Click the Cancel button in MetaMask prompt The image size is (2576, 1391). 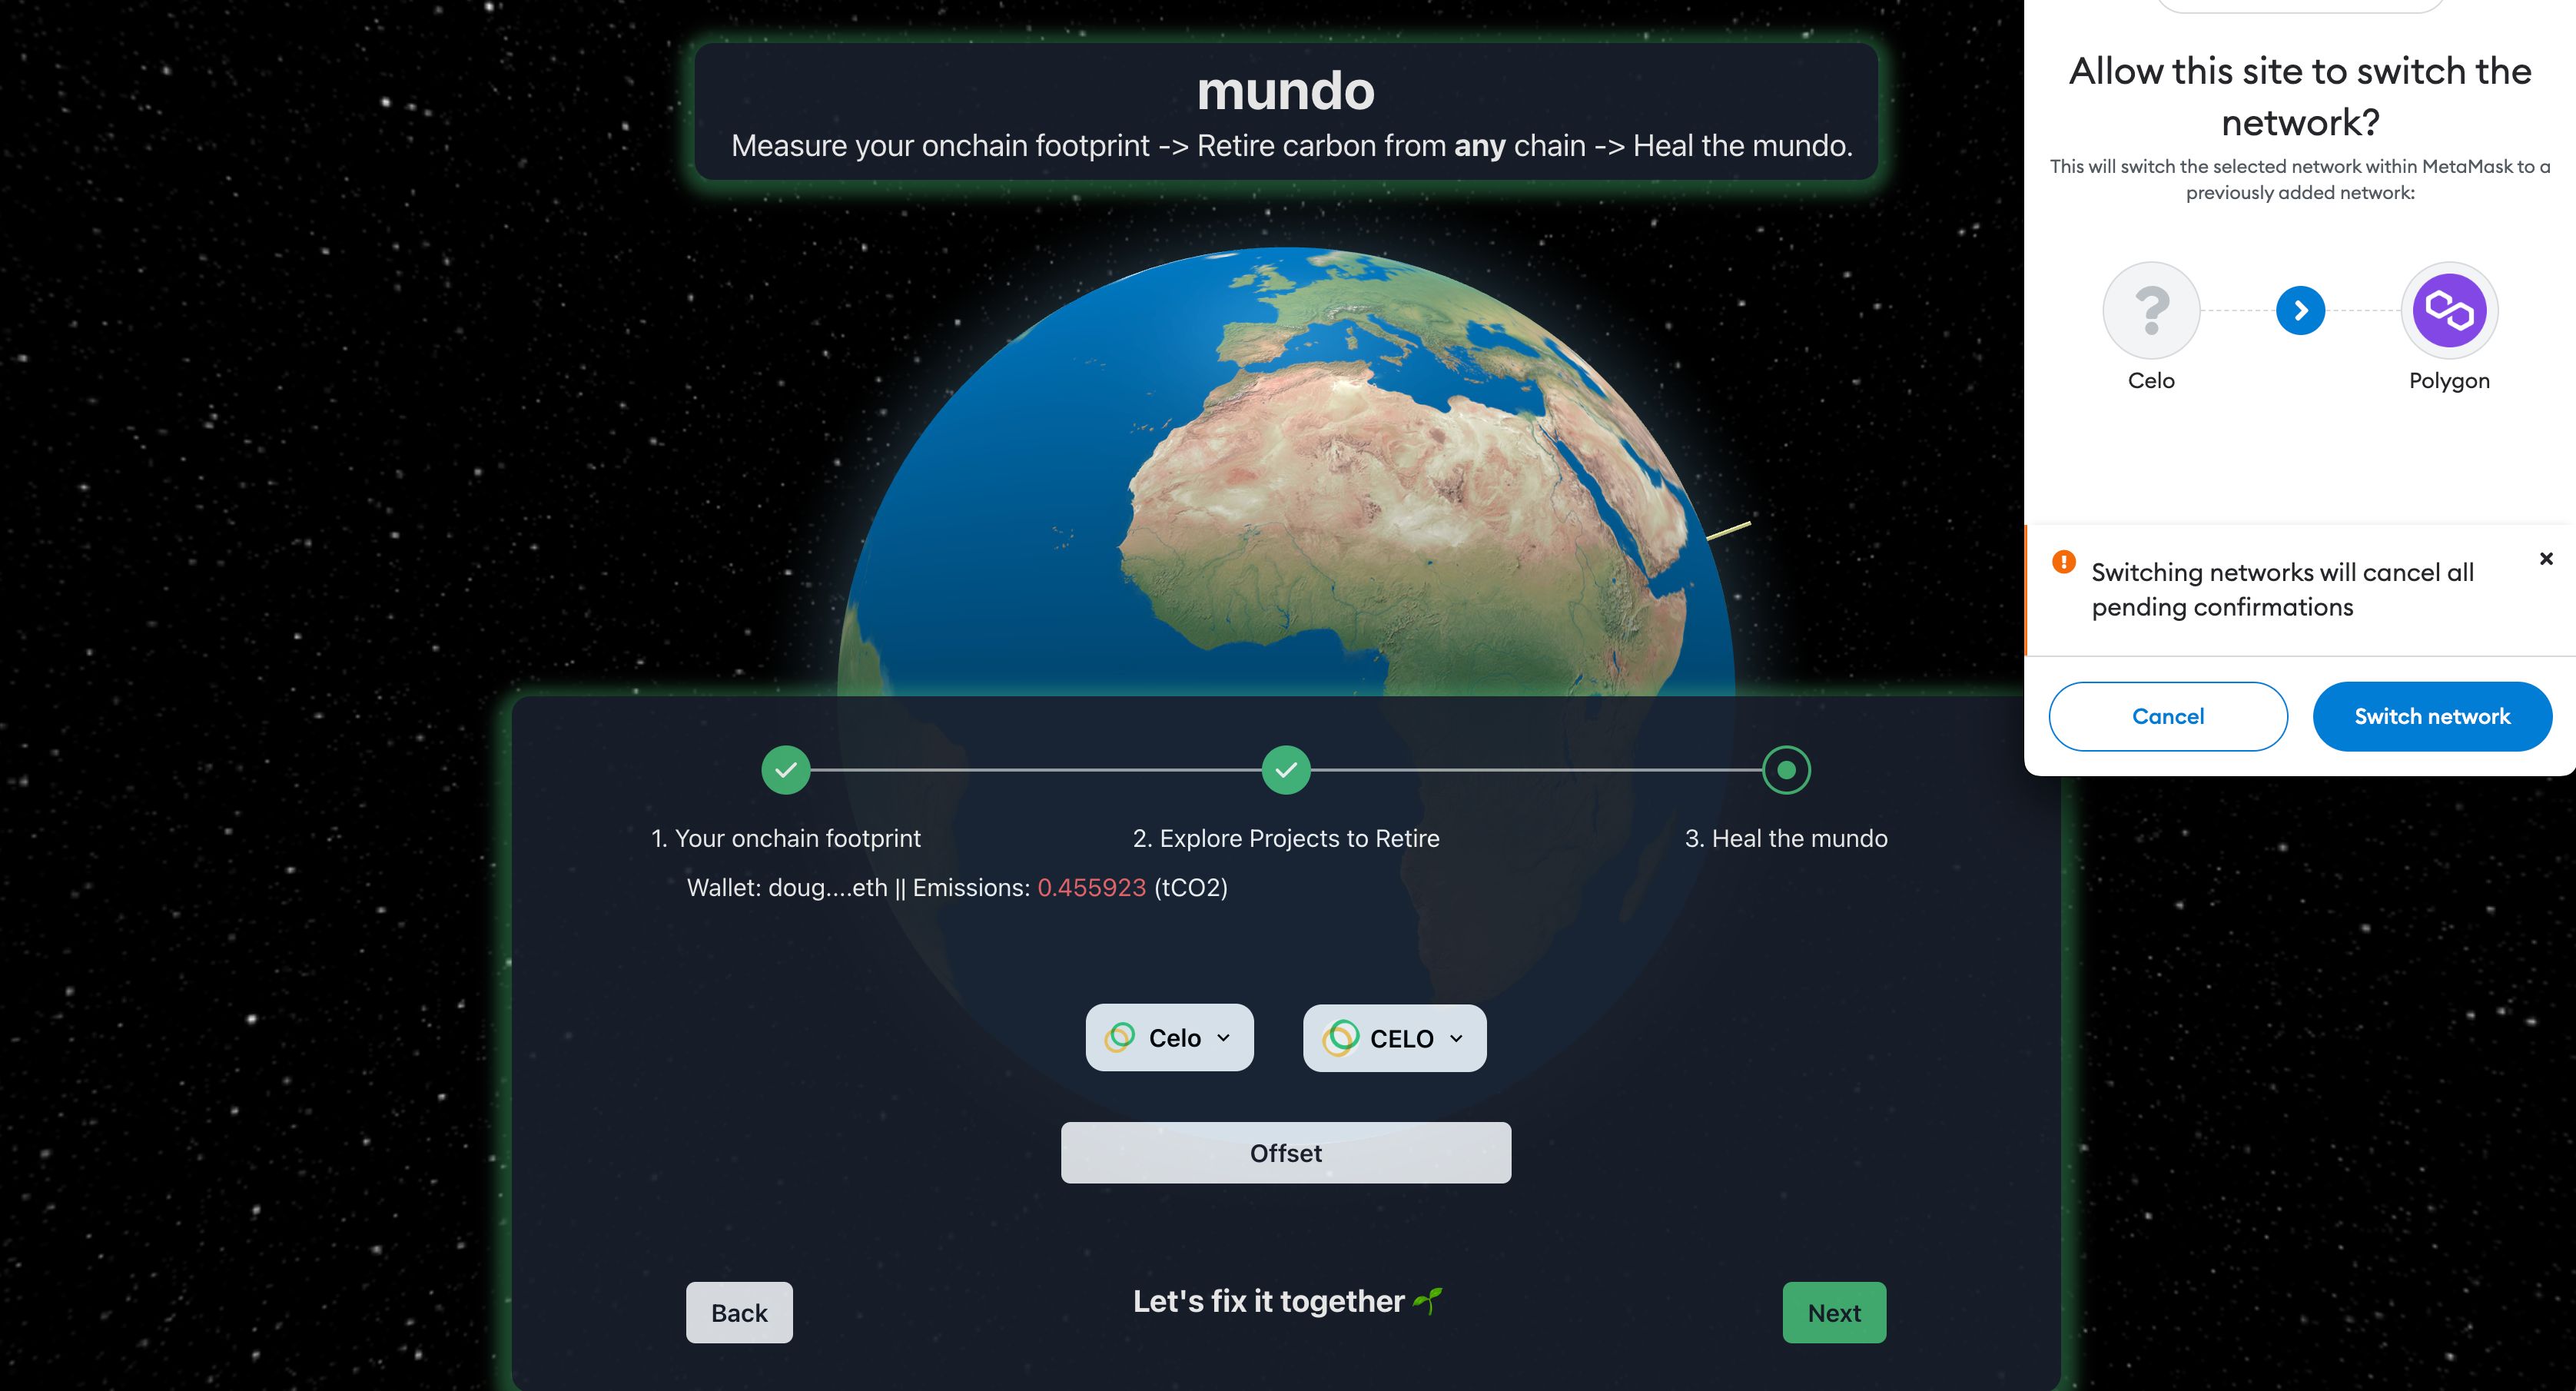pos(2166,716)
